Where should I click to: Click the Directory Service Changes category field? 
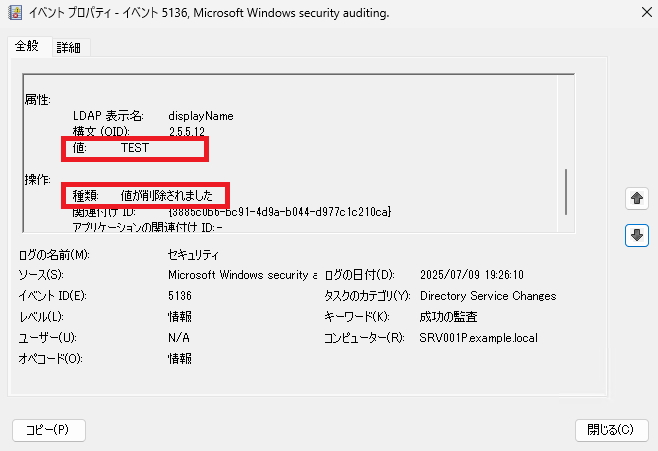pyautogui.click(x=488, y=296)
